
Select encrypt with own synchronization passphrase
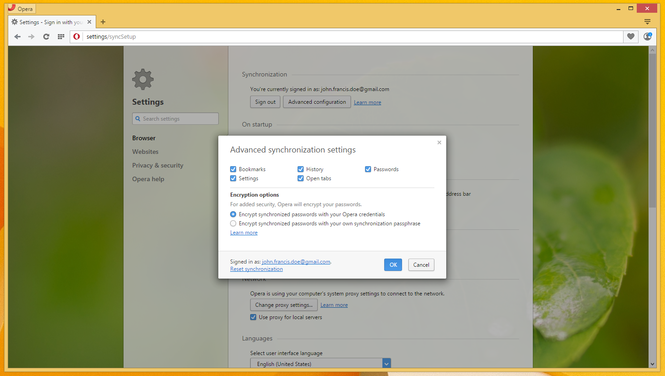coord(233,223)
